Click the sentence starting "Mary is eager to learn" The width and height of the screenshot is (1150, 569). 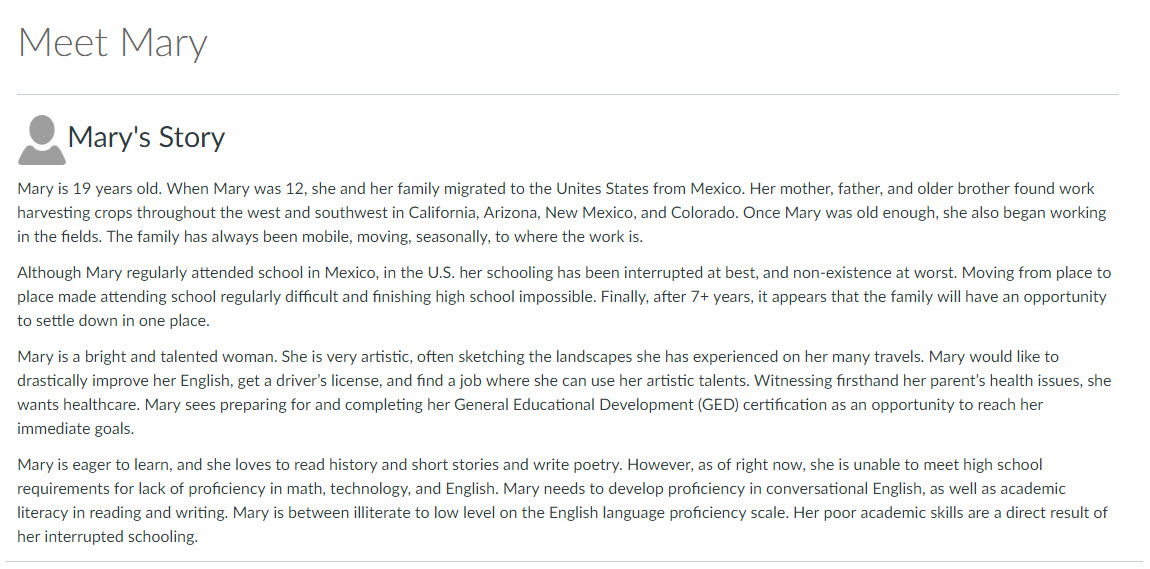coord(321,465)
